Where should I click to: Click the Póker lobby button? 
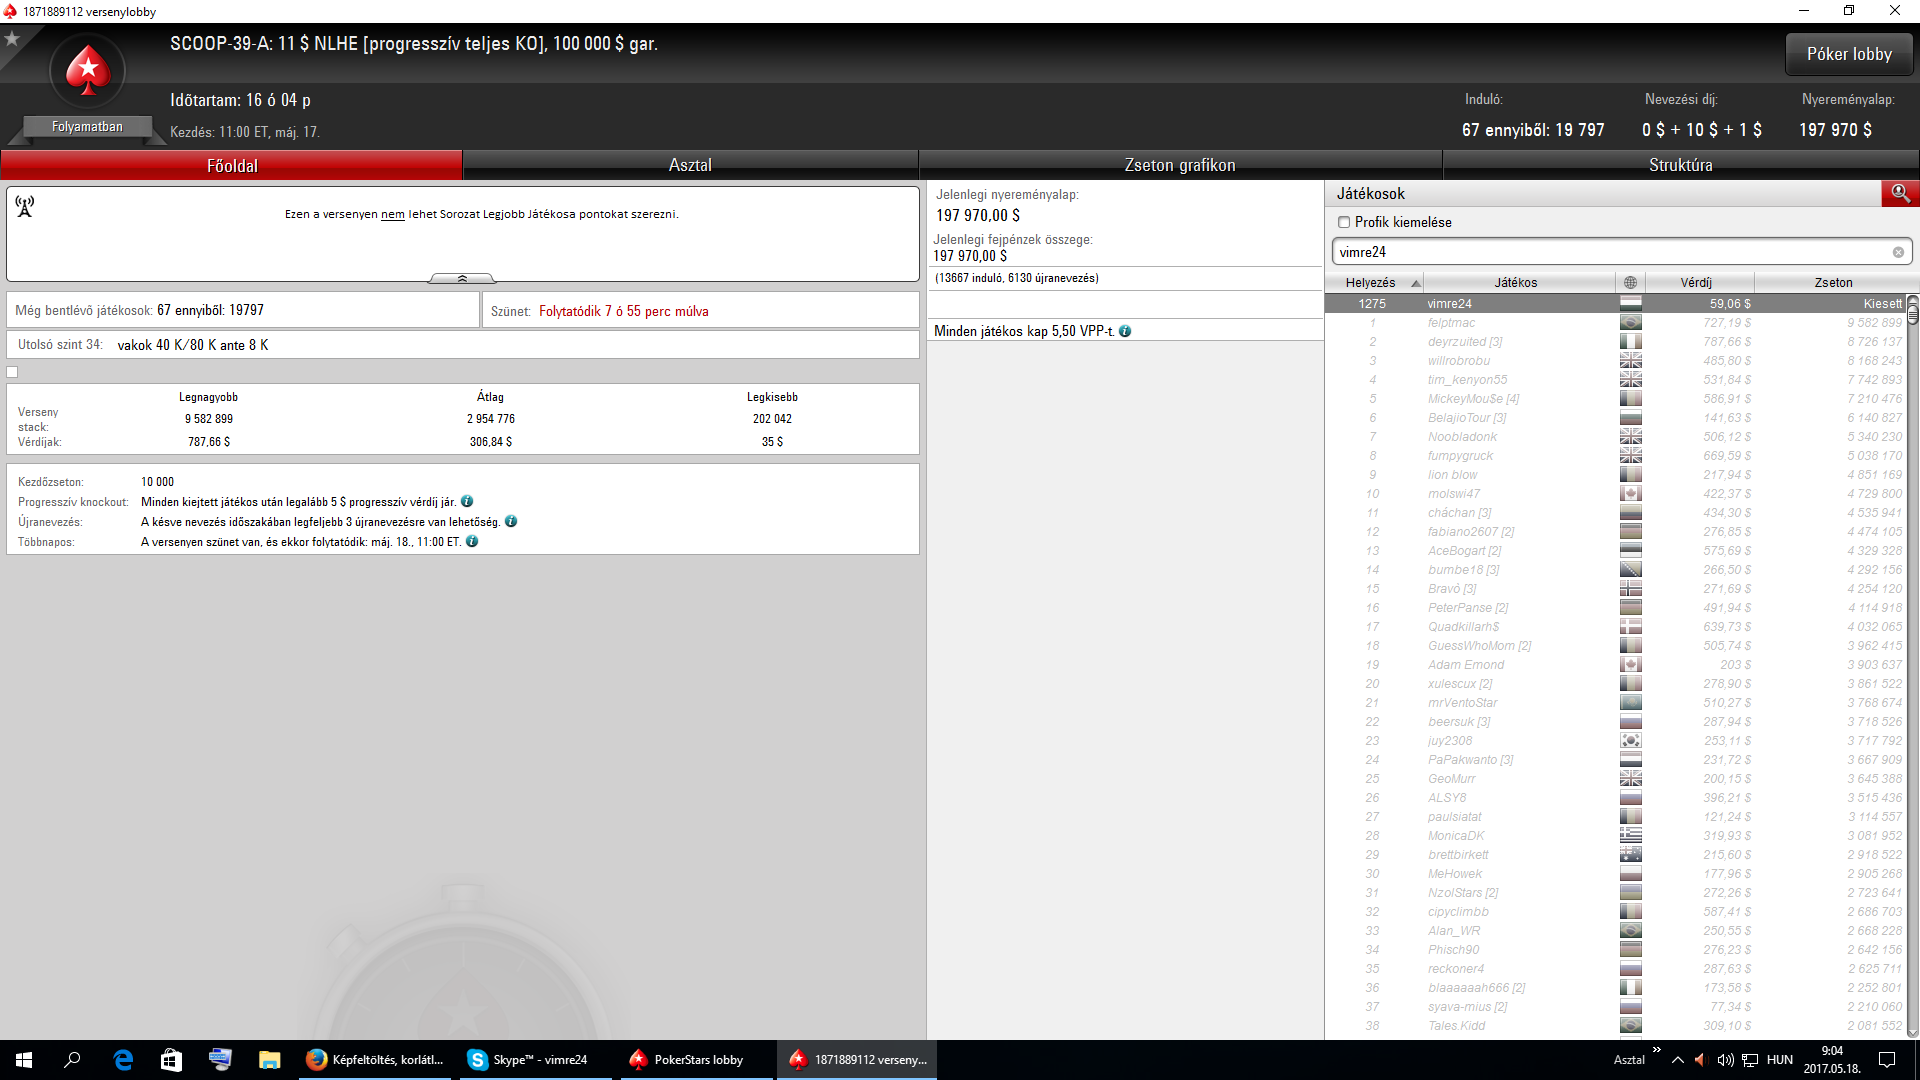coord(1849,54)
